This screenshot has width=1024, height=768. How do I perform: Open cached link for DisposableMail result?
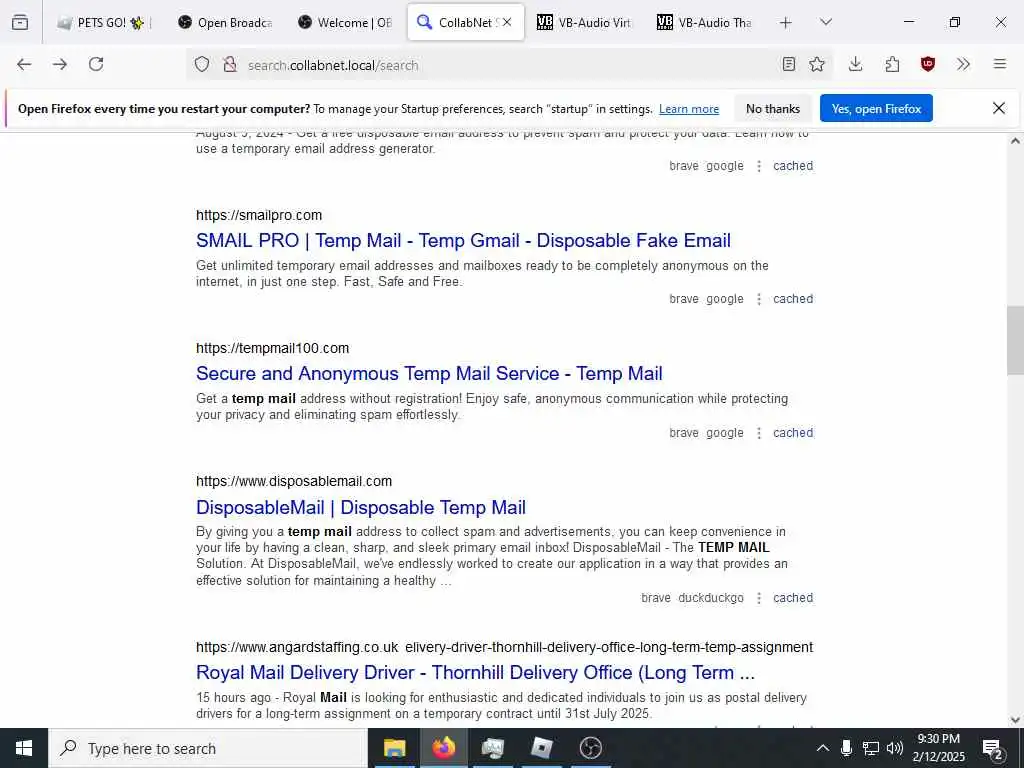(x=793, y=598)
